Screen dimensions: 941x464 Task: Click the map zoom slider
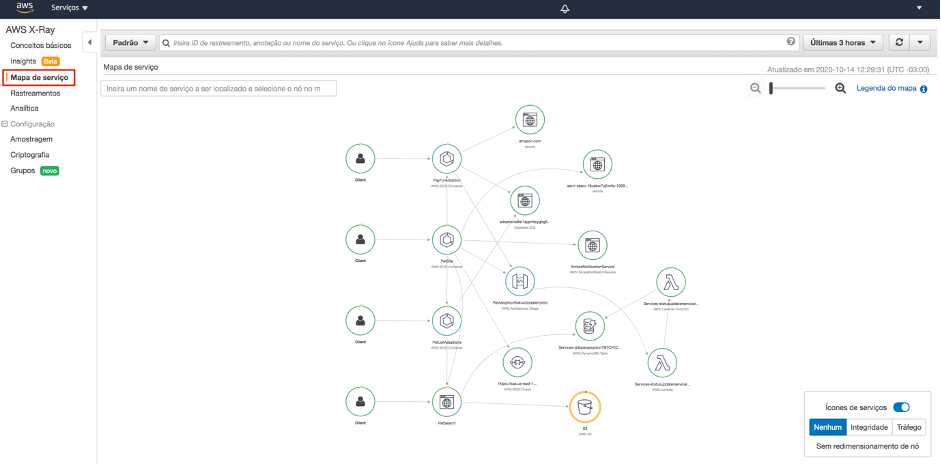[798, 88]
